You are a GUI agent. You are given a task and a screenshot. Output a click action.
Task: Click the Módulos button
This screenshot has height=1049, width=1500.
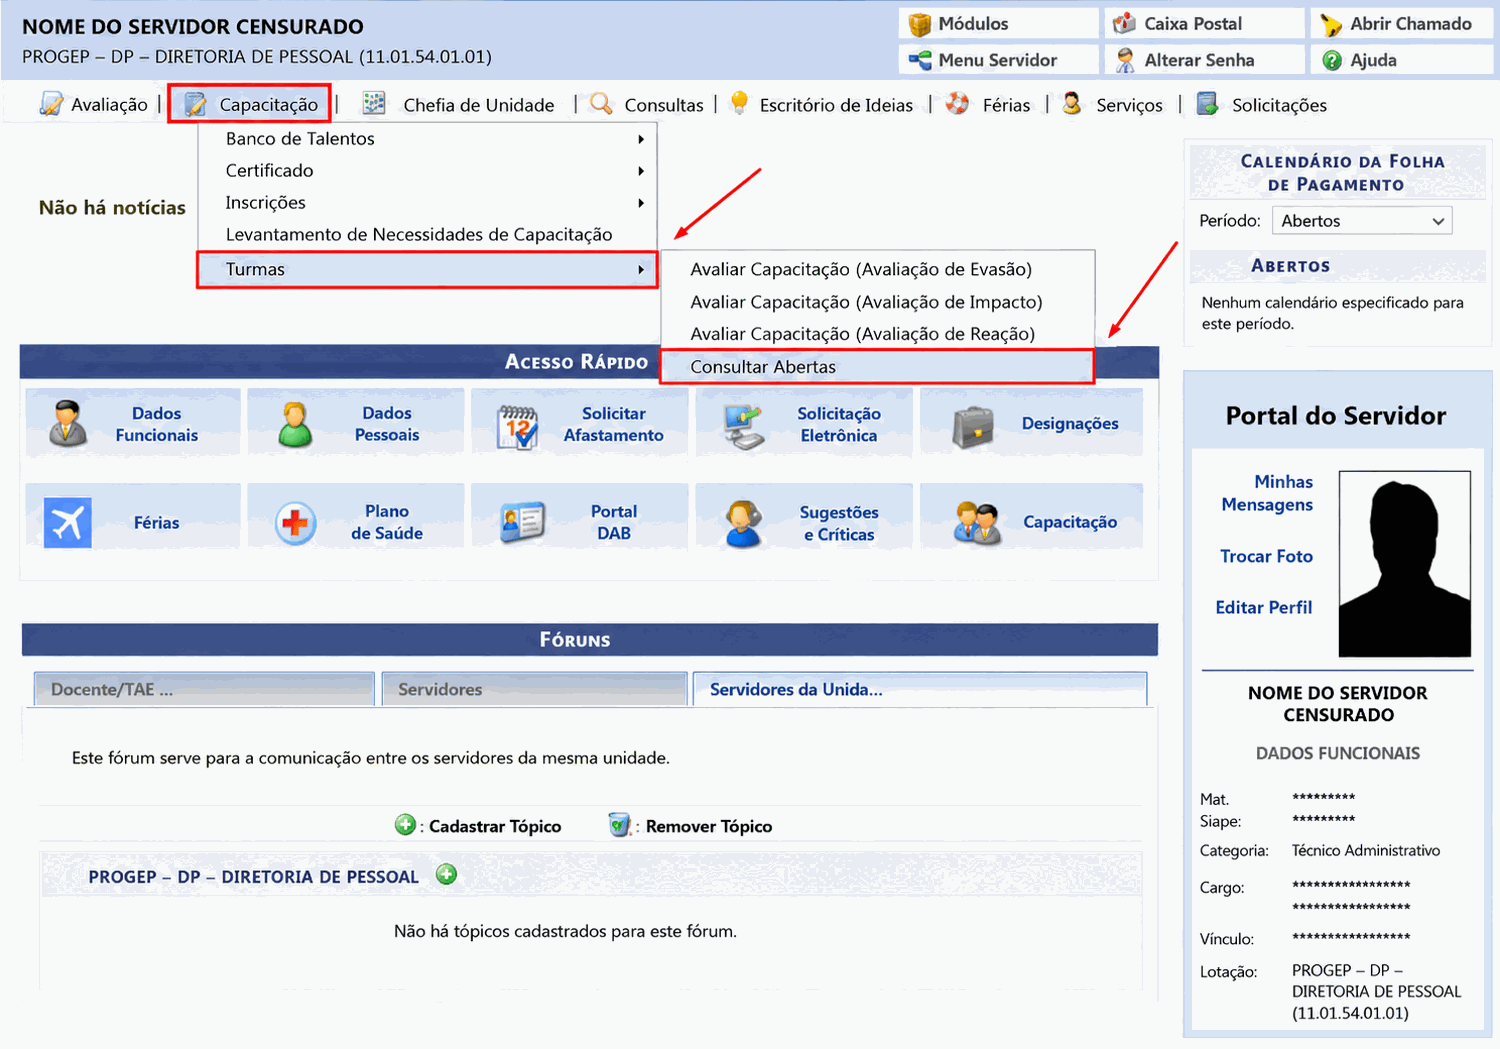click(998, 24)
